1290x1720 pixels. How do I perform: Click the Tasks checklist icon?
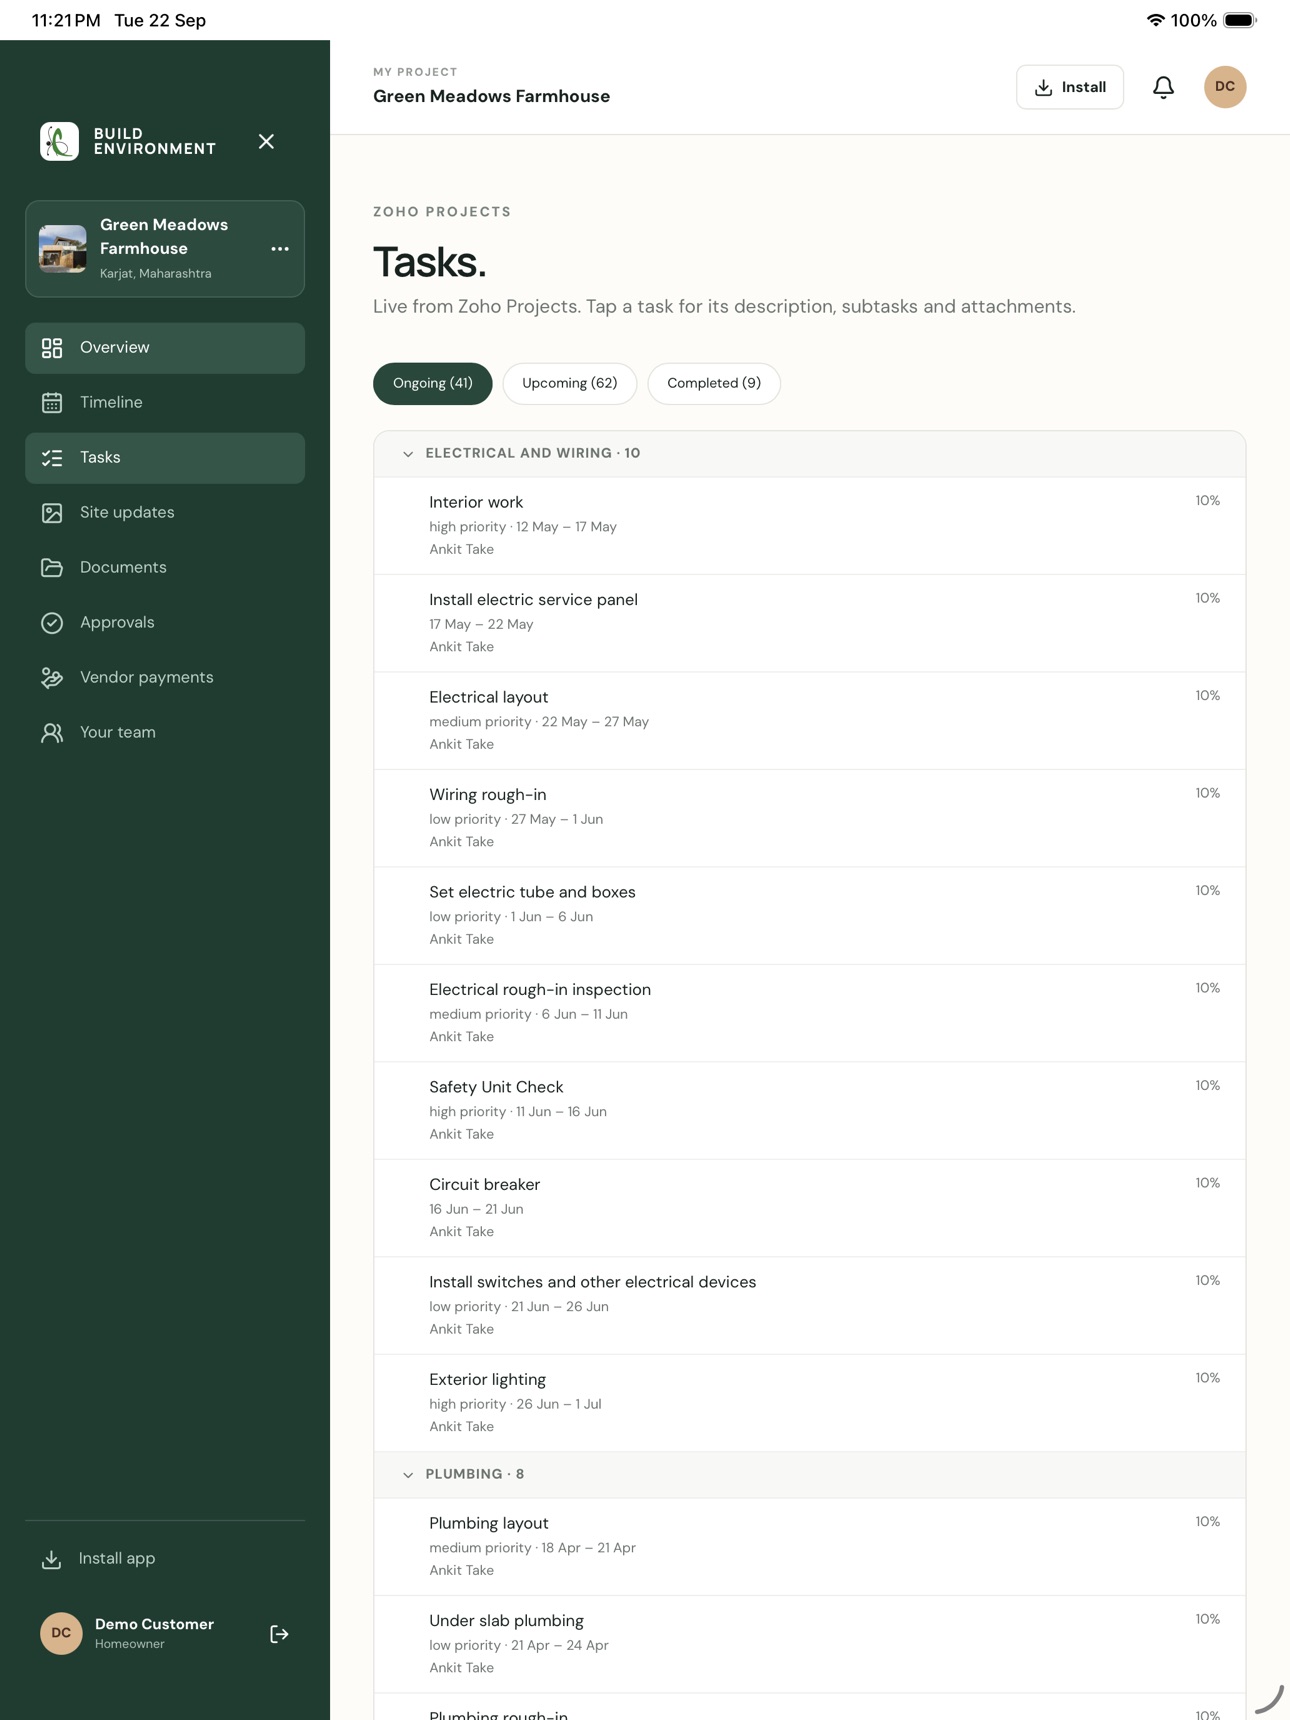click(52, 458)
